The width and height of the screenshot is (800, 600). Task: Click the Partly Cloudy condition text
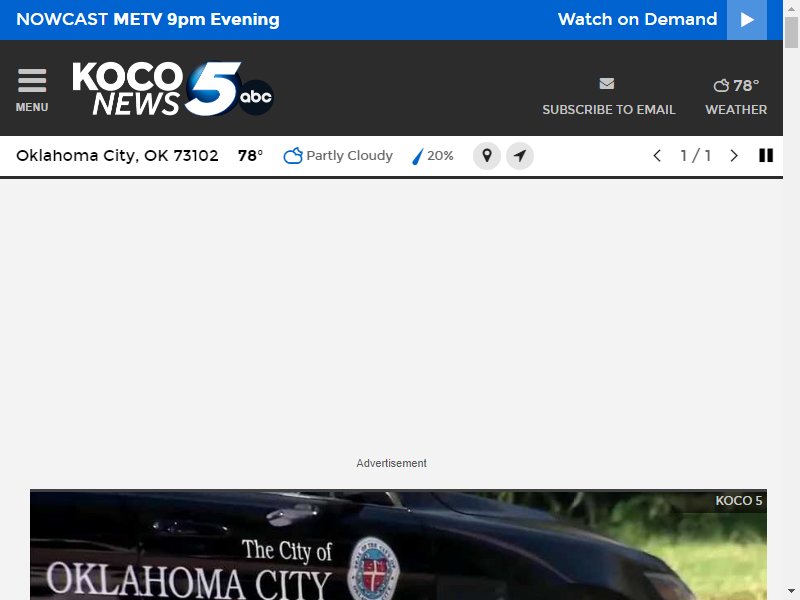[349, 156]
